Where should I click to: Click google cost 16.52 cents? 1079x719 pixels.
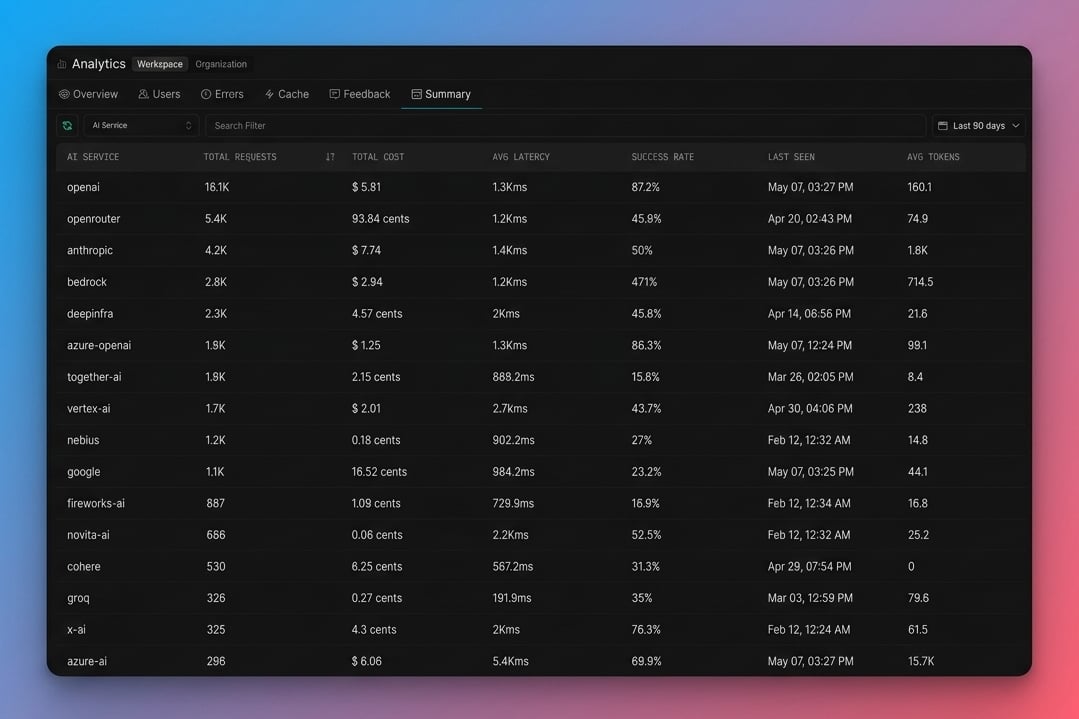coord(379,472)
